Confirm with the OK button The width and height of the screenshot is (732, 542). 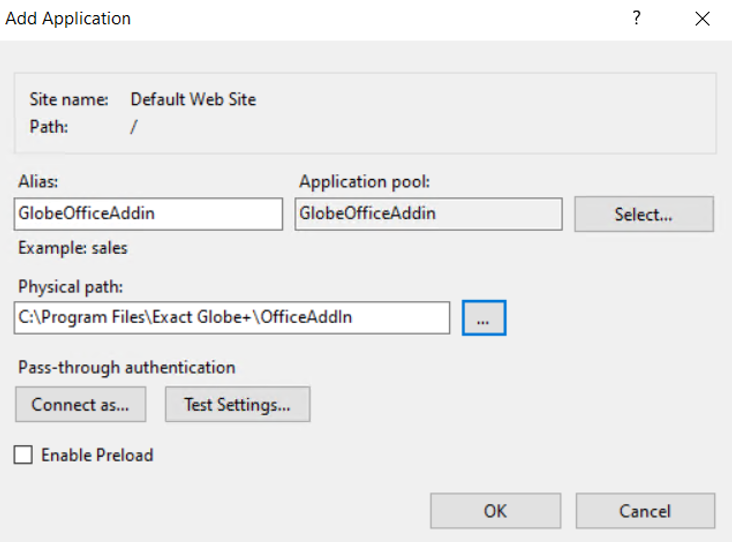[495, 511]
